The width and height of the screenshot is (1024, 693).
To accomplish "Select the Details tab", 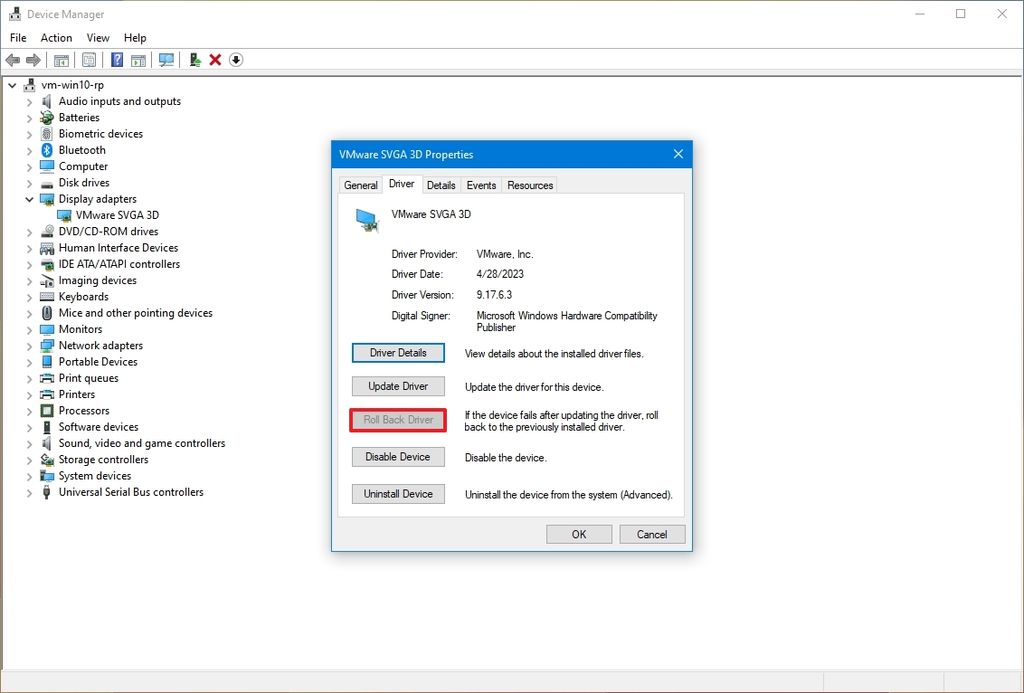I will point(441,185).
